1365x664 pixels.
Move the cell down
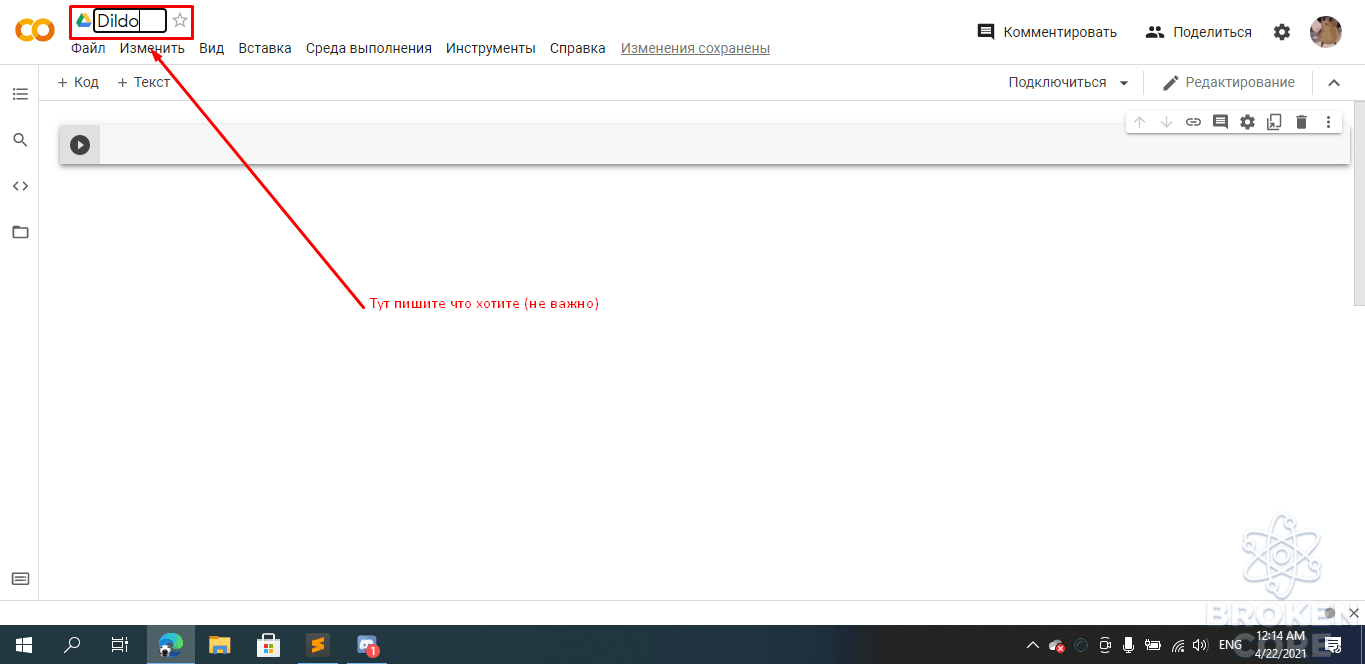1166,122
